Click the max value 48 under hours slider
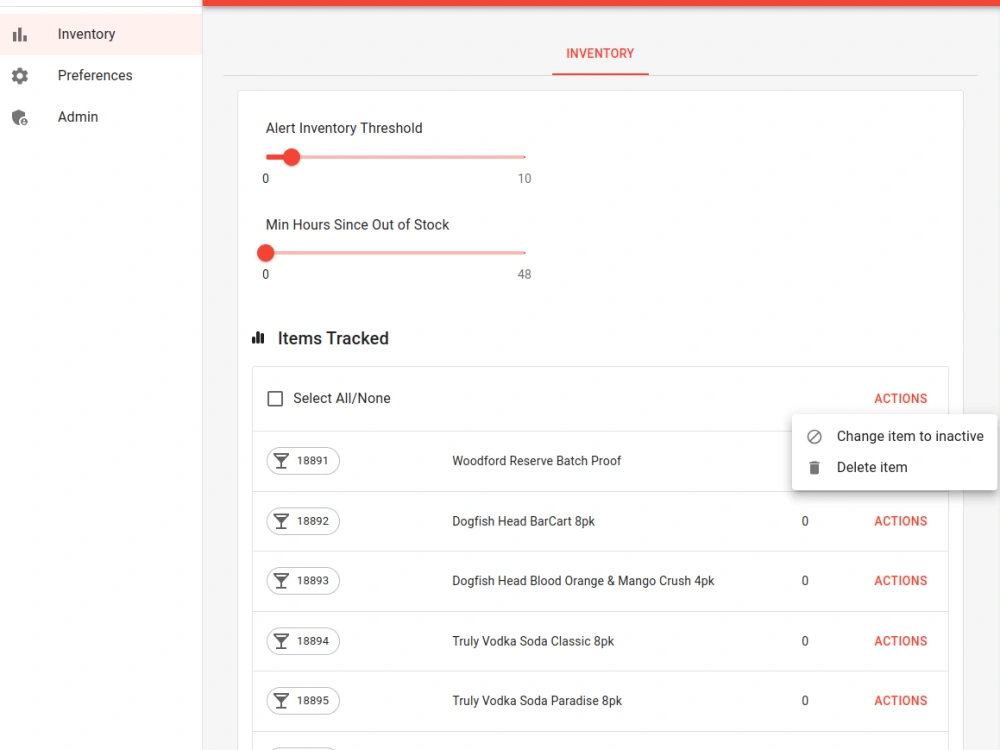 [x=524, y=274]
